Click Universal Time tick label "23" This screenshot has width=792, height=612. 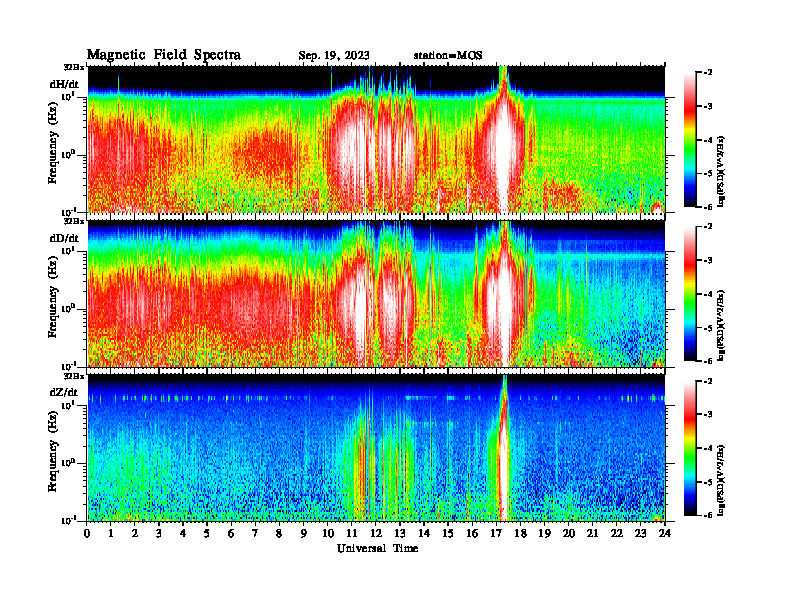click(641, 534)
